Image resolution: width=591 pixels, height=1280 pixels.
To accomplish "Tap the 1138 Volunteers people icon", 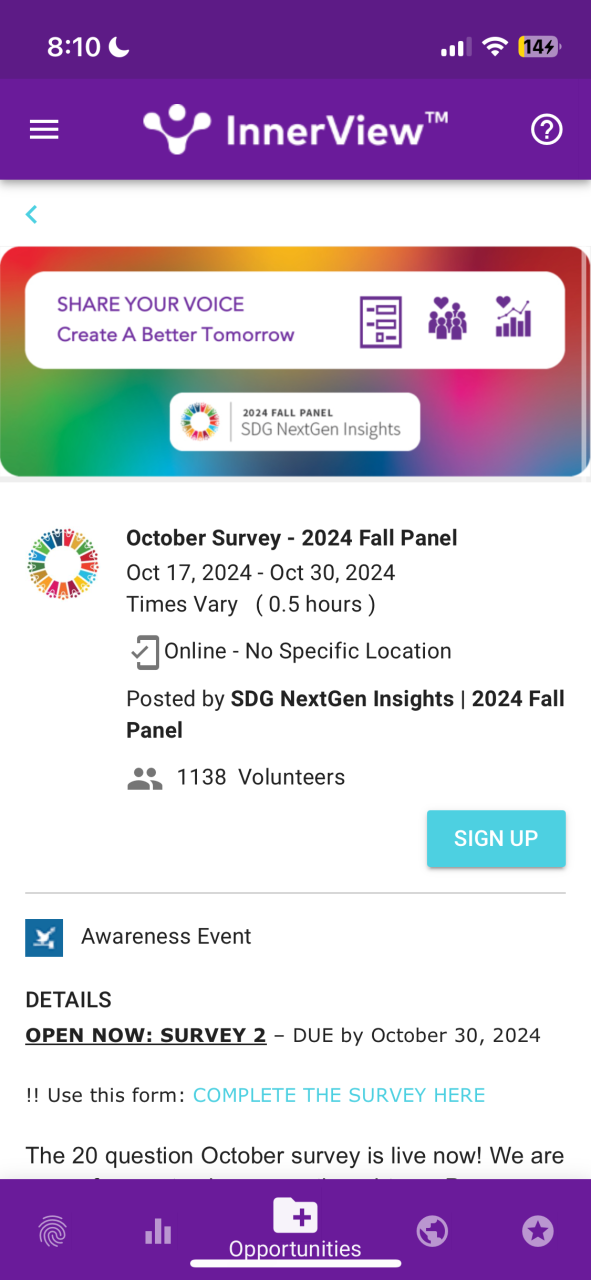I will (145, 778).
